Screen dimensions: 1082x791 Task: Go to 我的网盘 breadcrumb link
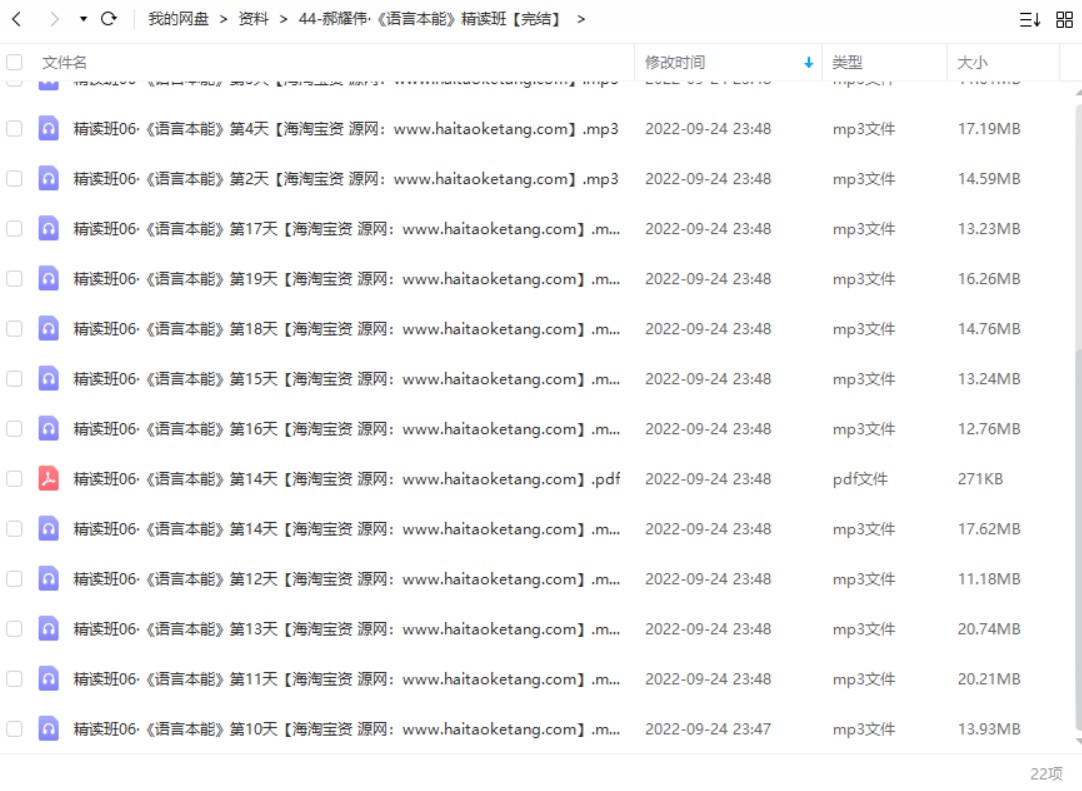178,19
